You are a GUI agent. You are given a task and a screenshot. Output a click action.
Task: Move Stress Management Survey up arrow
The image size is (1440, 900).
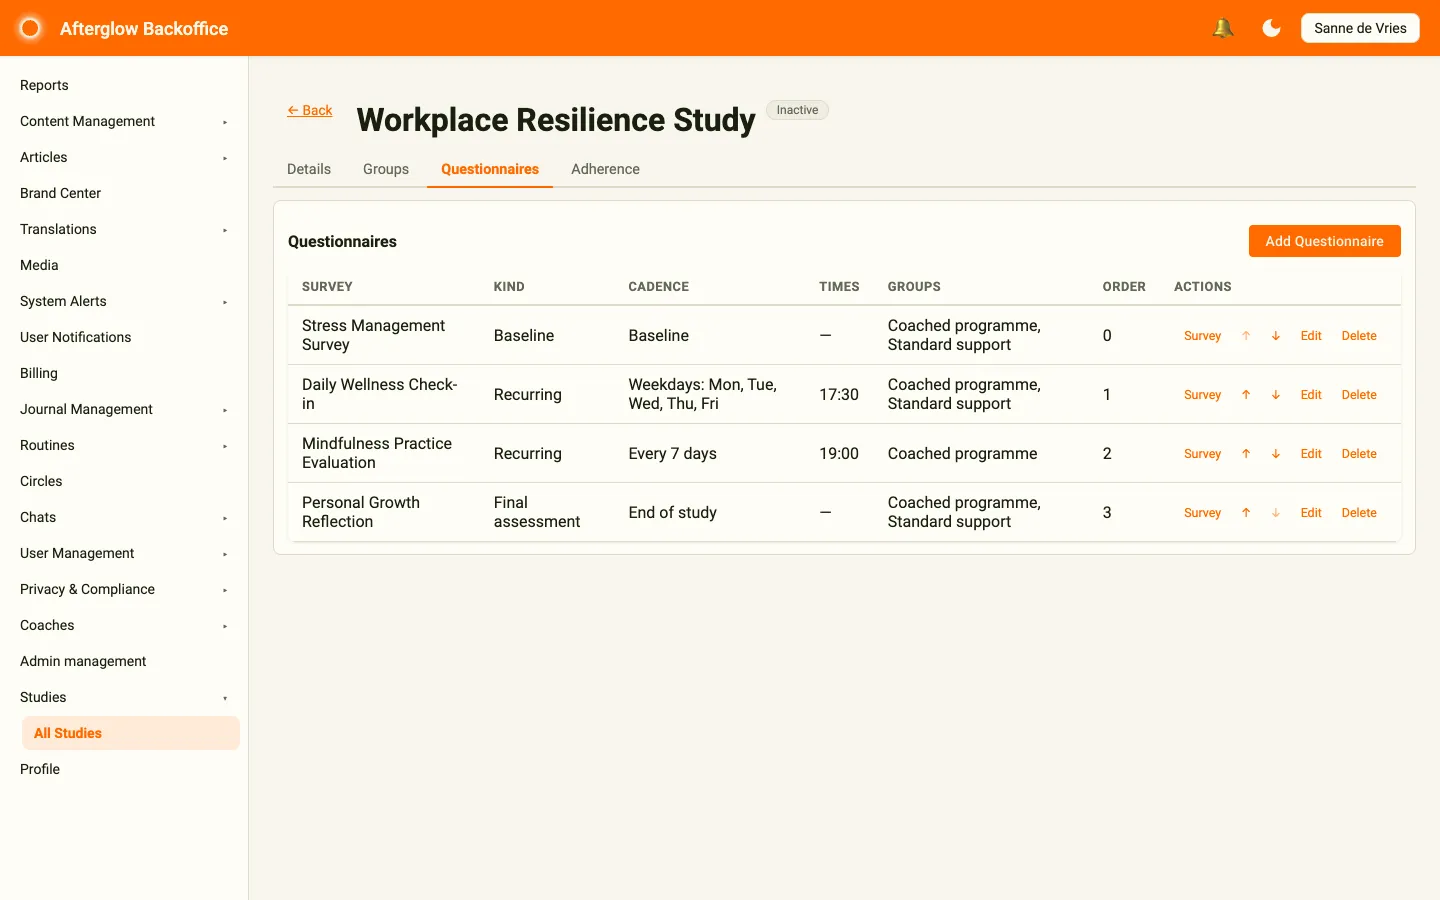click(1246, 336)
